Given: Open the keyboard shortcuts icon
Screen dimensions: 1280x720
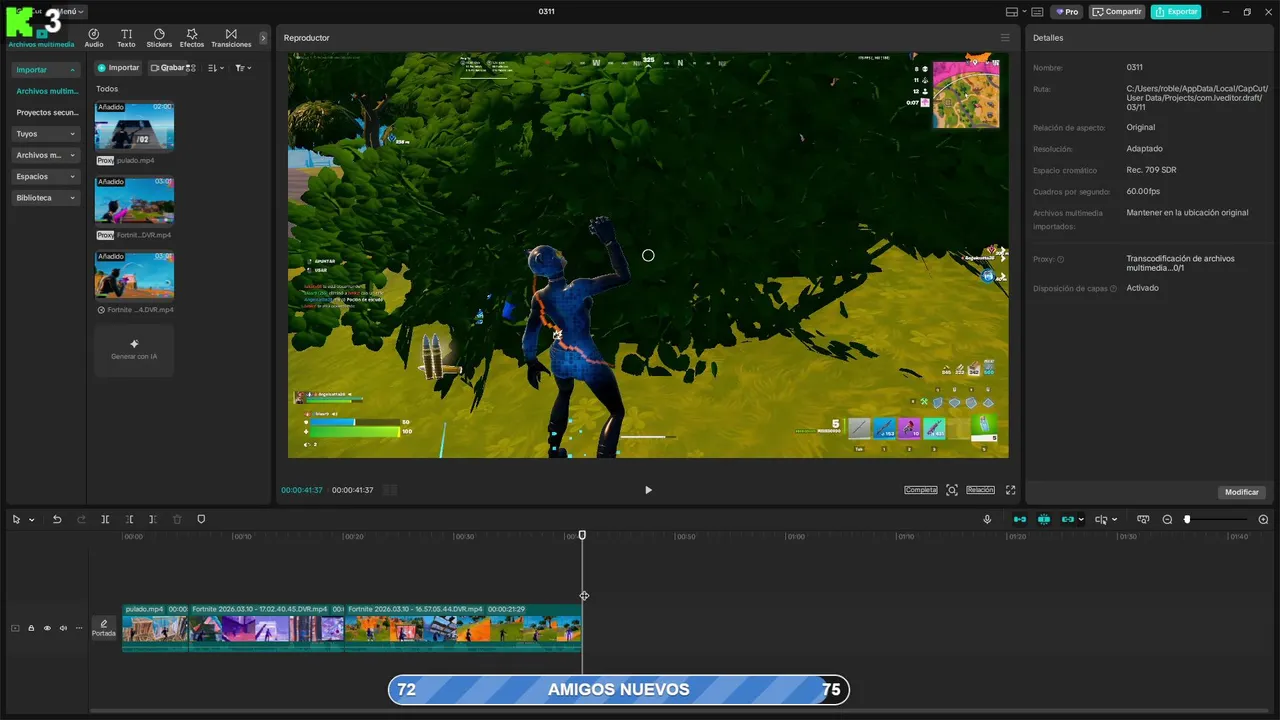Looking at the screenshot, I should pyautogui.click(x=1037, y=12).
